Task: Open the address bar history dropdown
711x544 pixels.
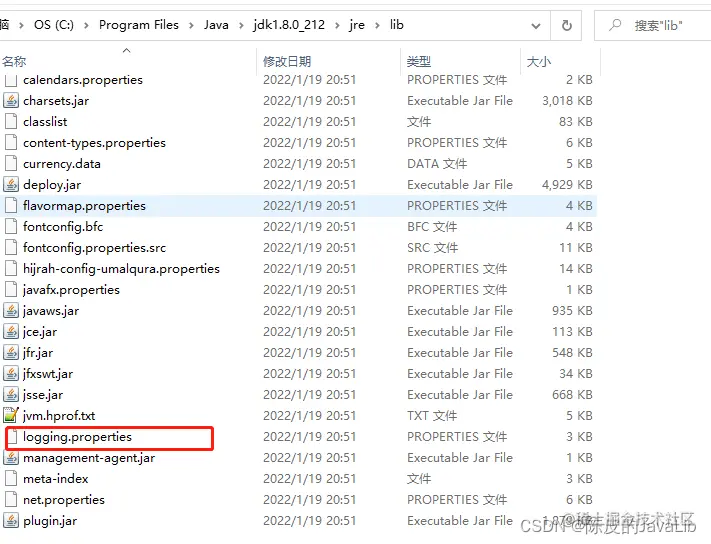Action: [536, 26]
